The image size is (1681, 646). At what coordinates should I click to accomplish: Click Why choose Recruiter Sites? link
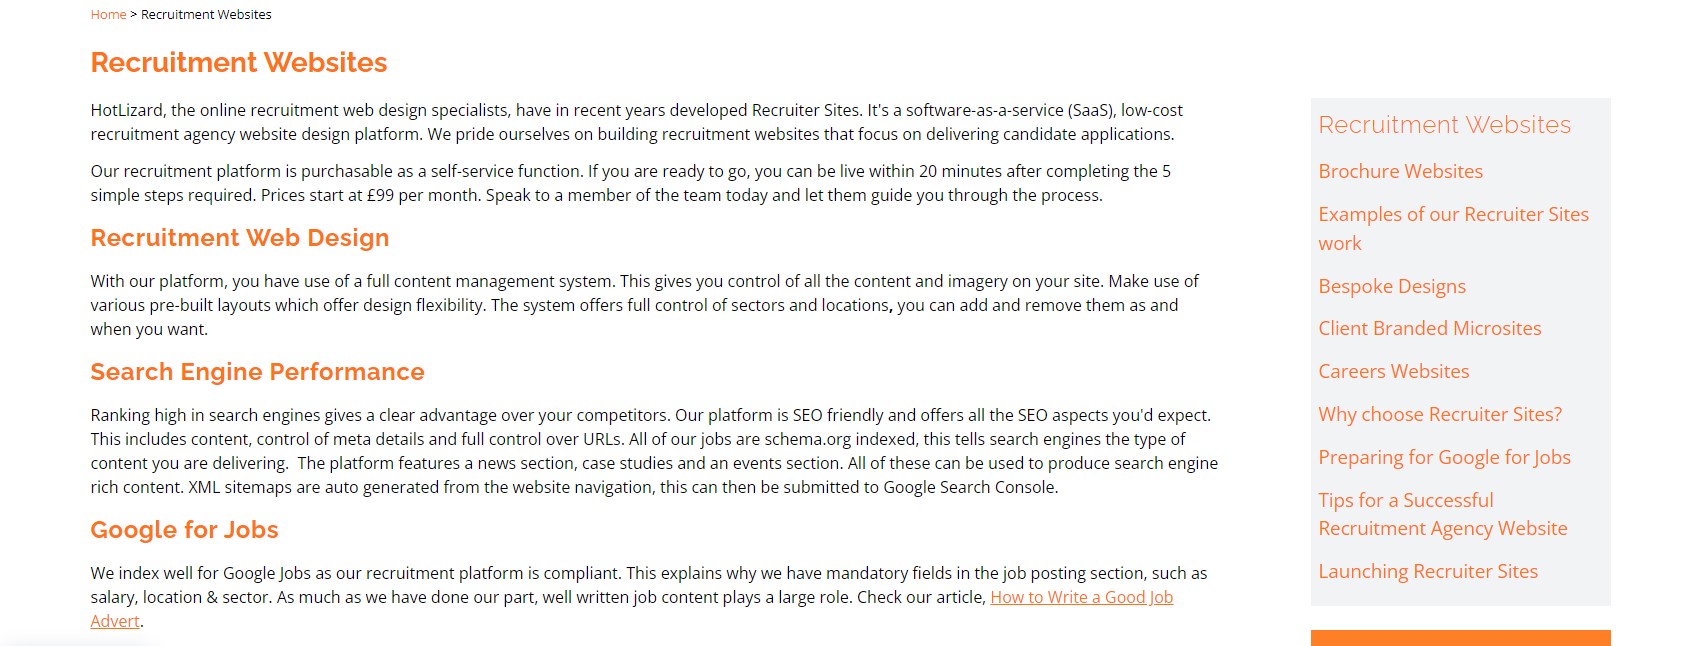tap(1439, 415)
